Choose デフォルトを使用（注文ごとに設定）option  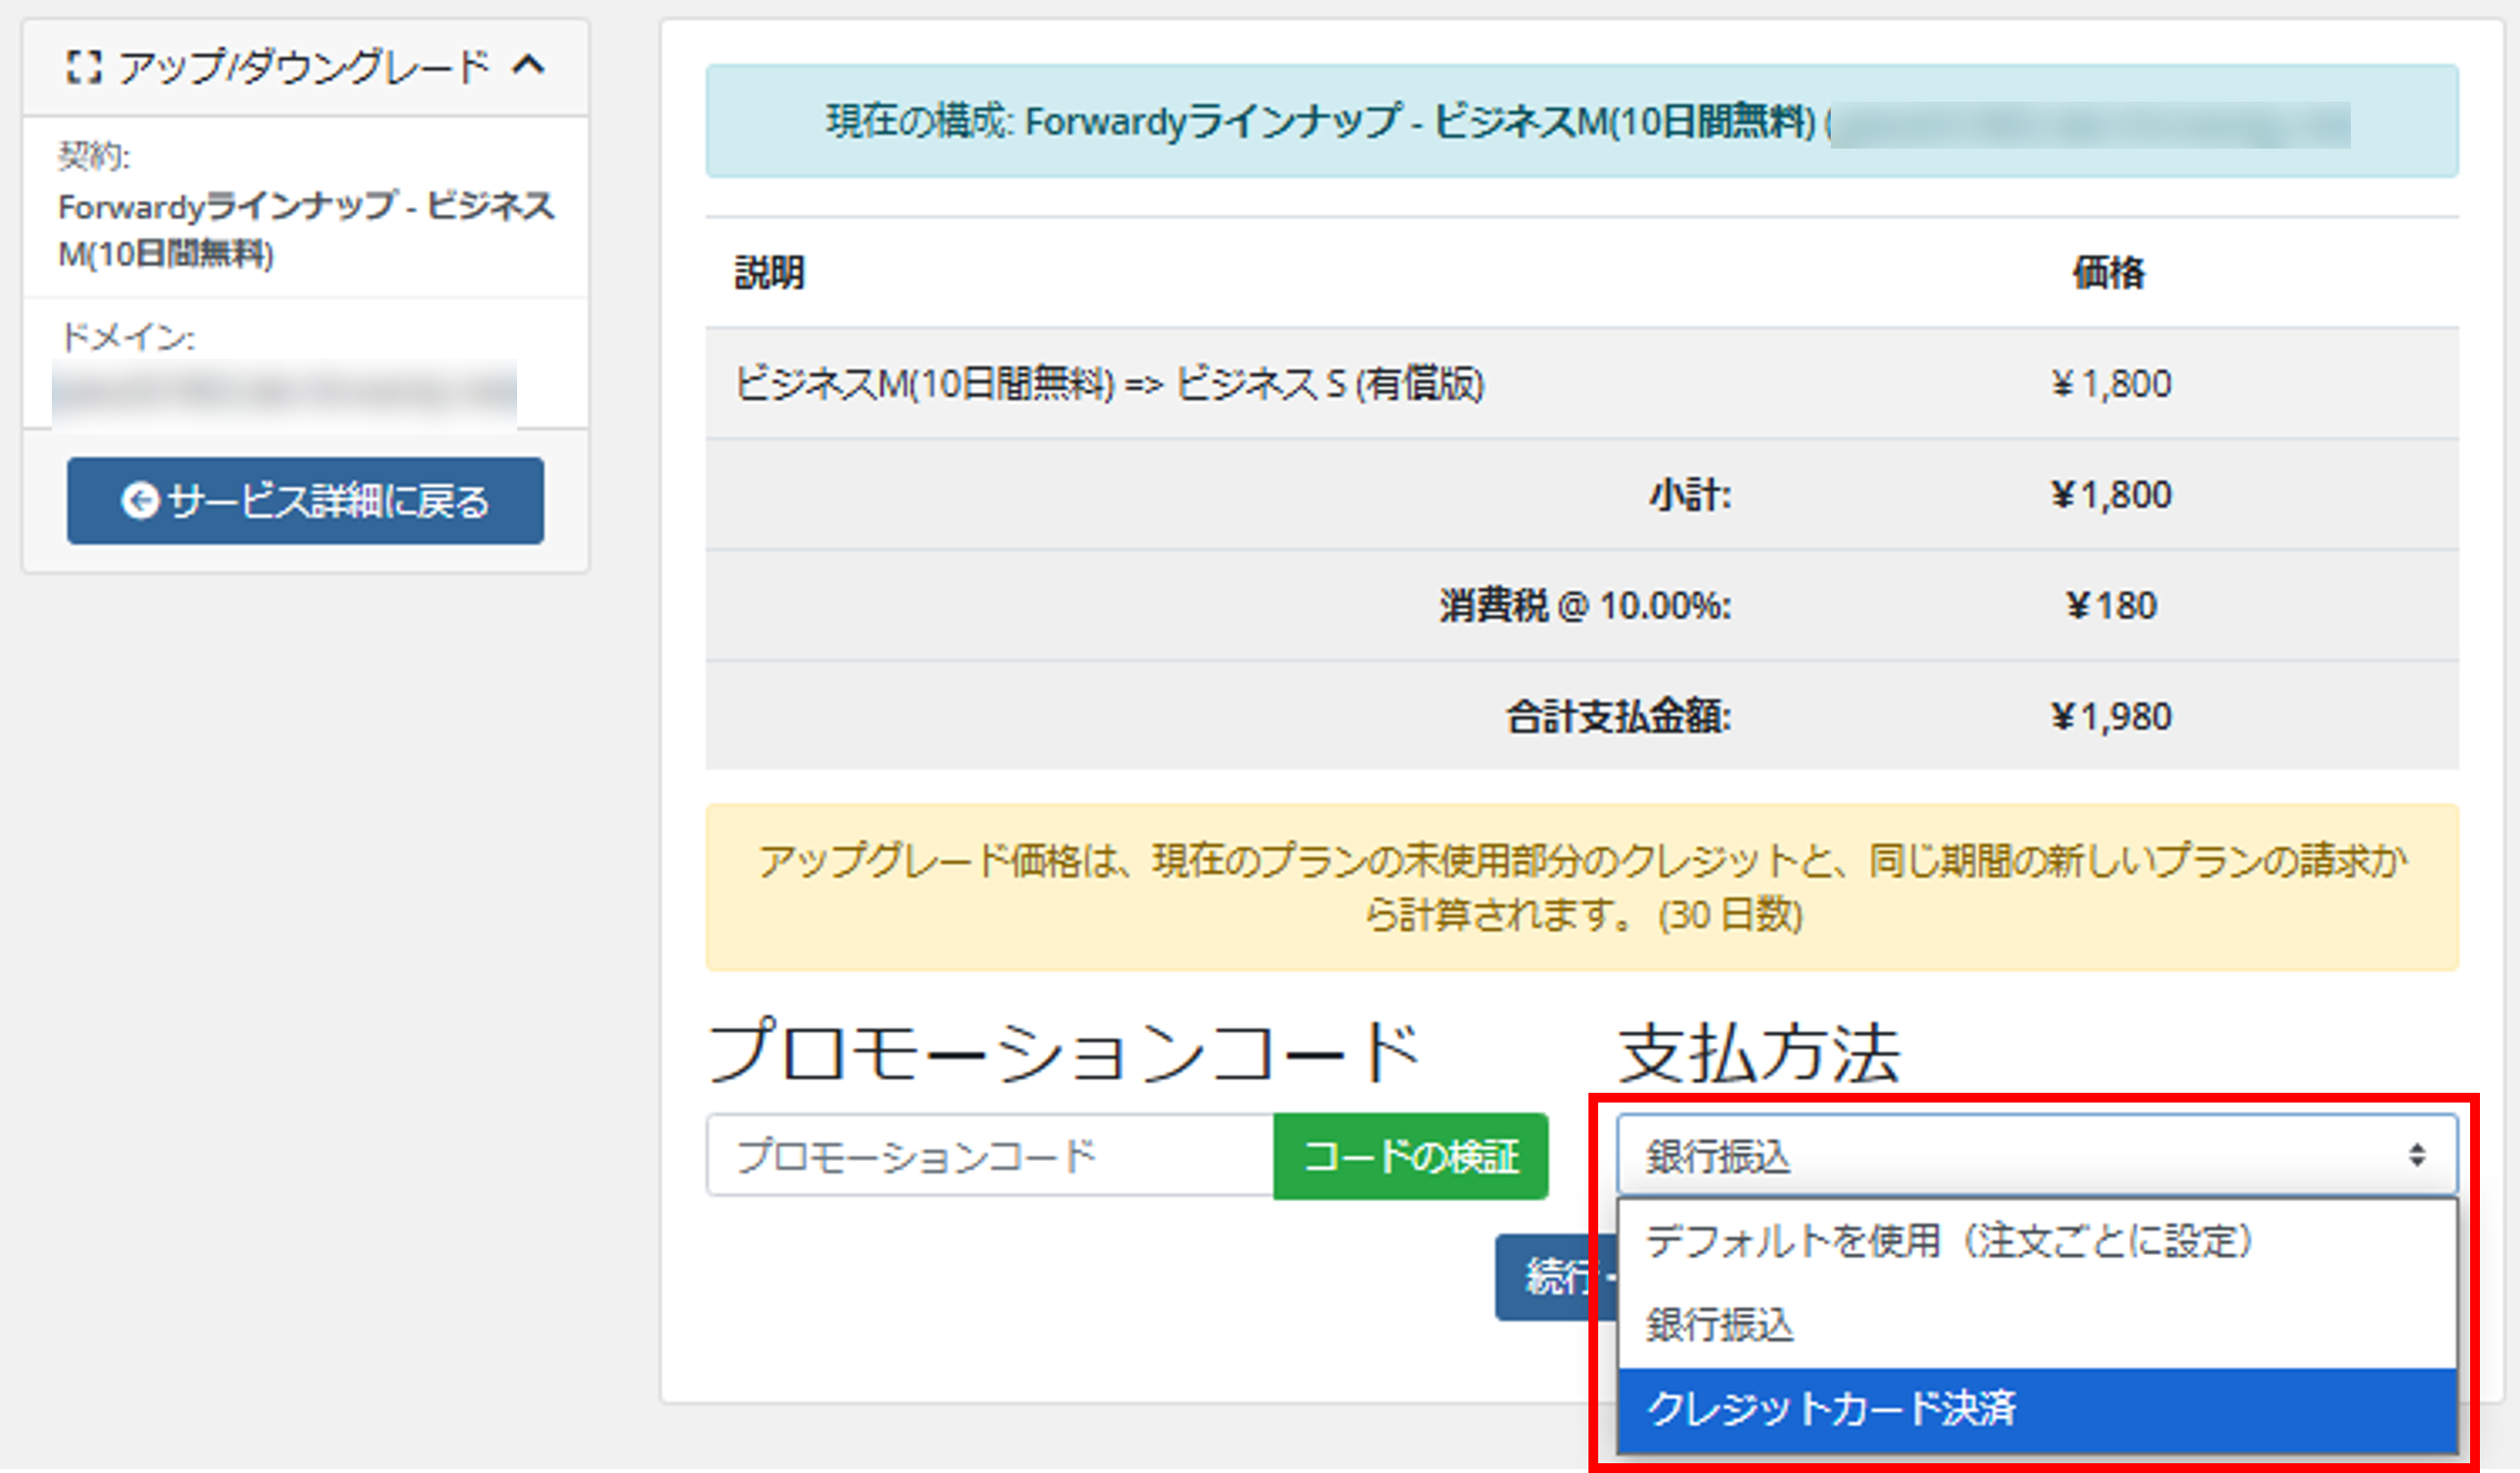point(2037,1241)
